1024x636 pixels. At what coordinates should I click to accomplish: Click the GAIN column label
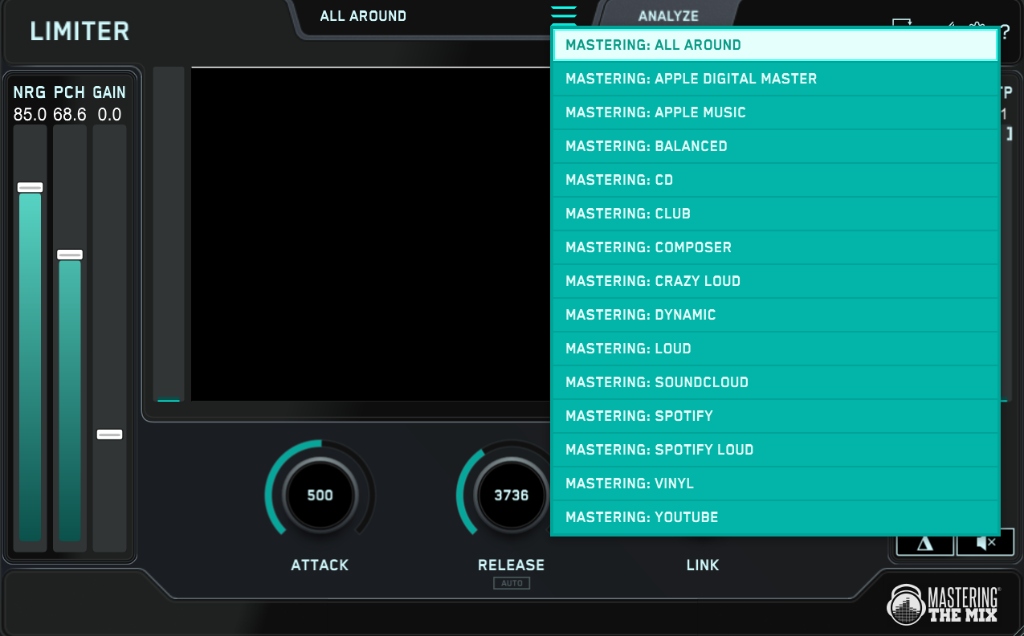coord(109,92)
